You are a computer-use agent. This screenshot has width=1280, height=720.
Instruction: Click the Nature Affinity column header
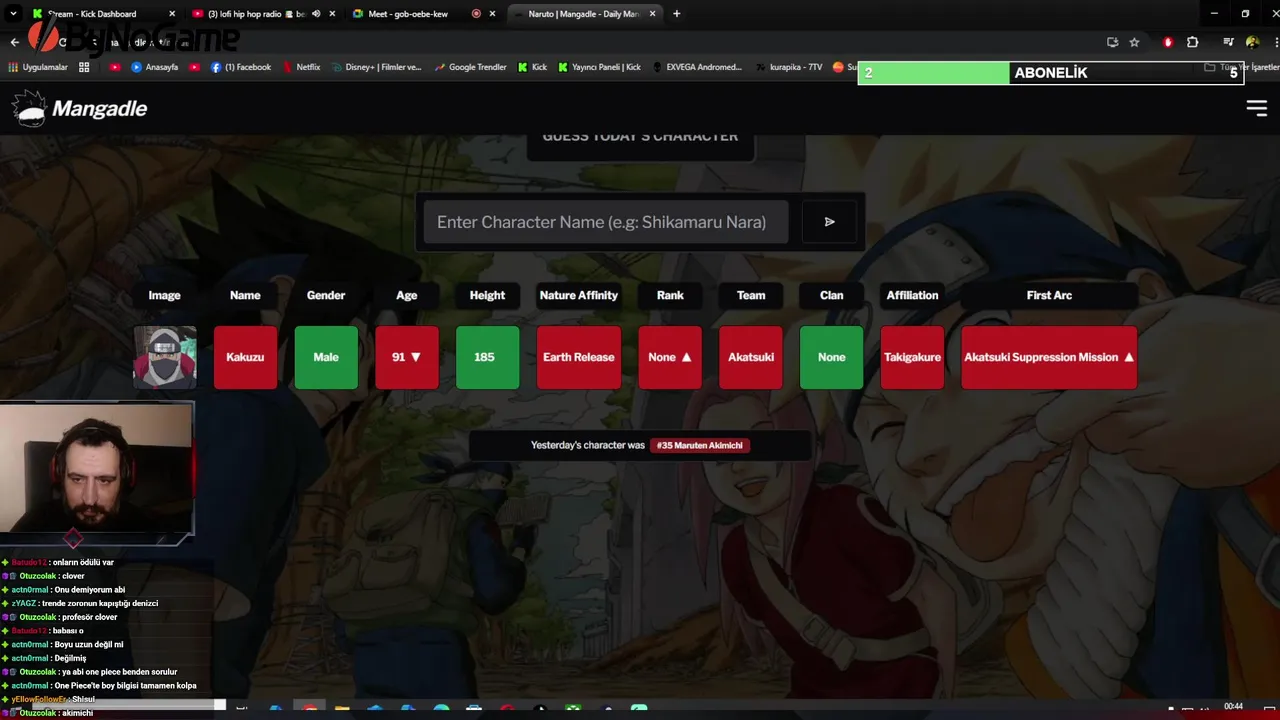tap(579, 295)
